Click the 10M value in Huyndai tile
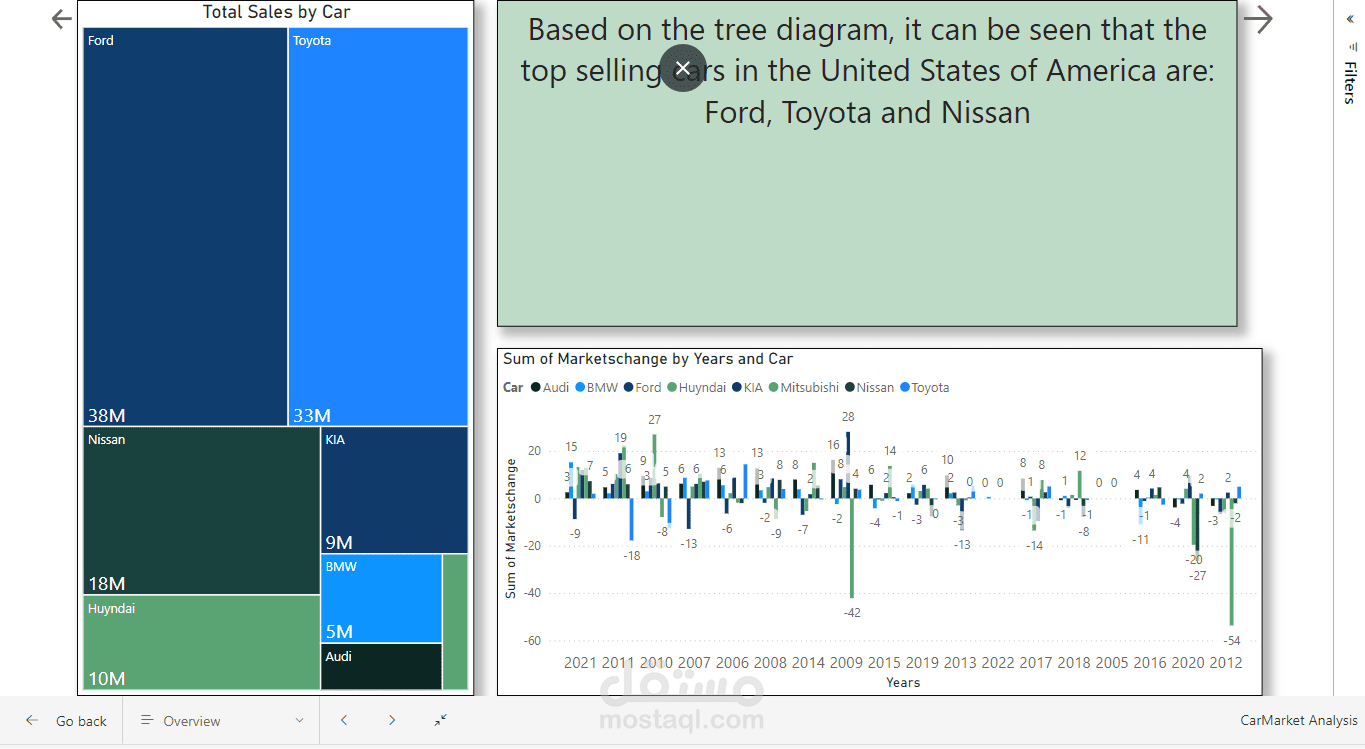The height and width of the screenshot is (749, 1365). click(x=107, y=680)
